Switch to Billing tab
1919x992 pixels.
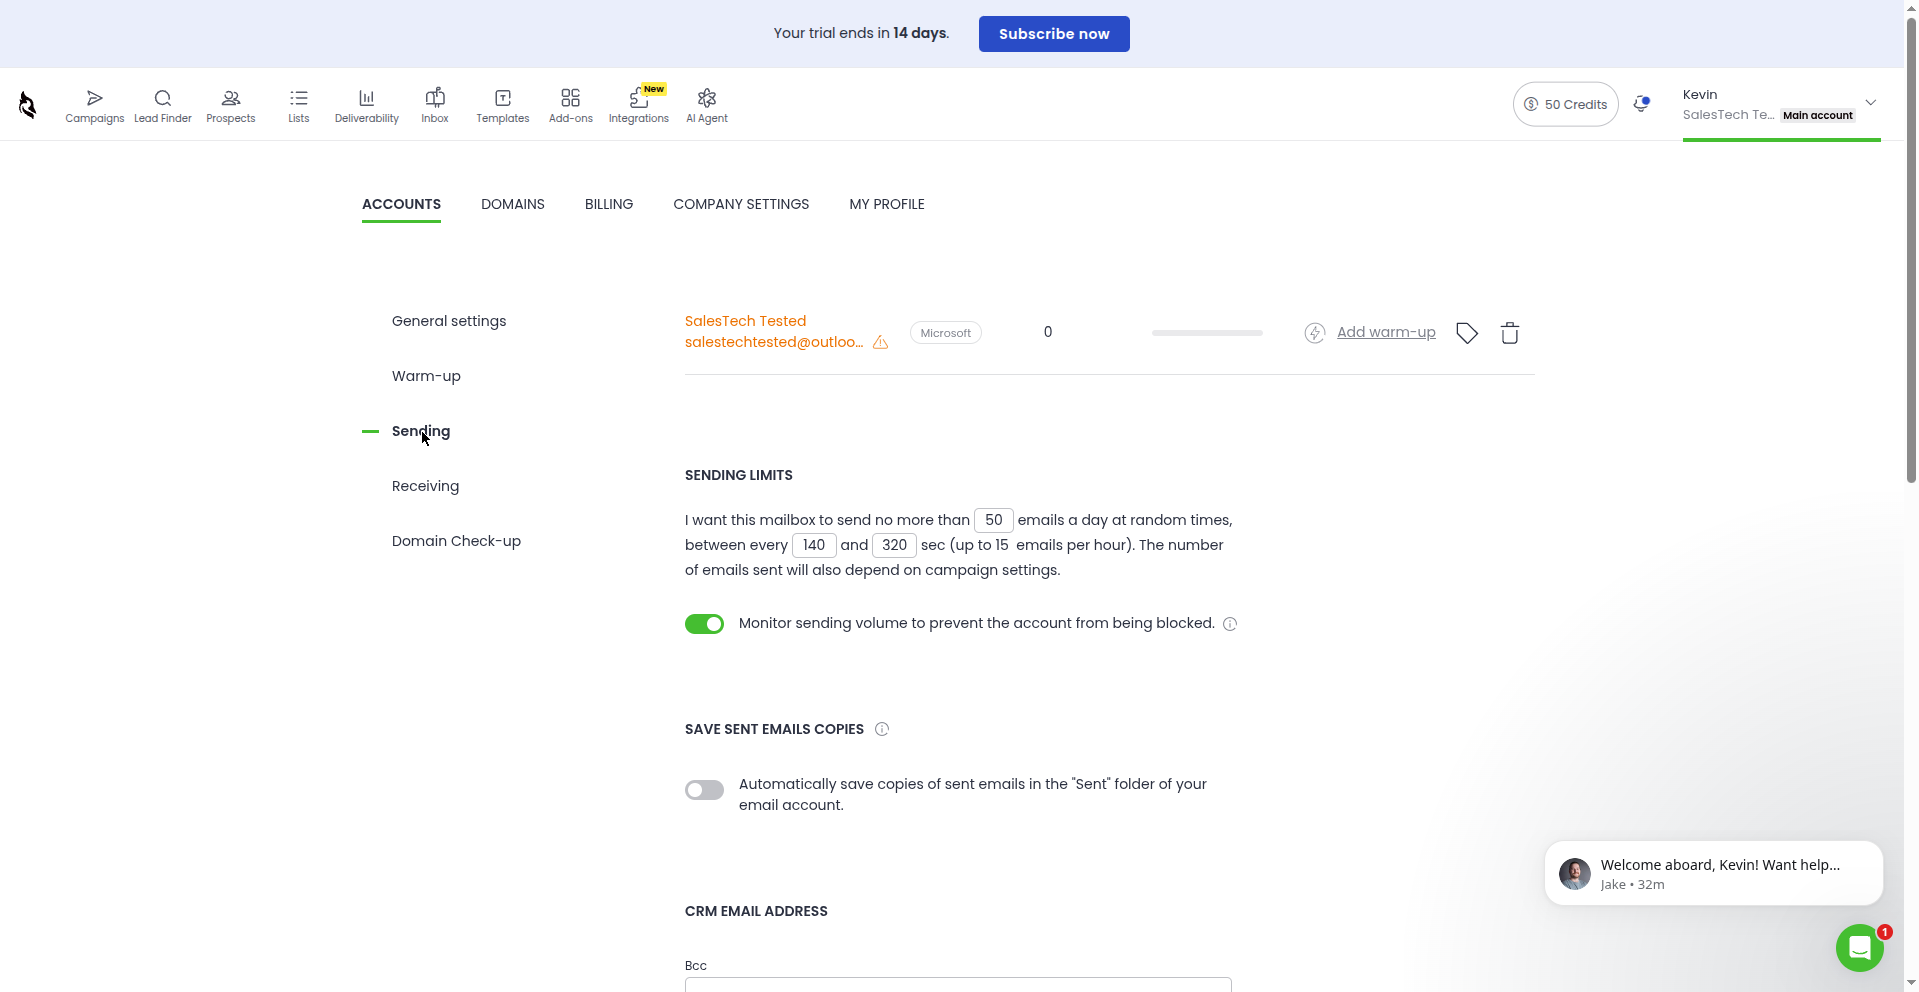click(609, 204)
